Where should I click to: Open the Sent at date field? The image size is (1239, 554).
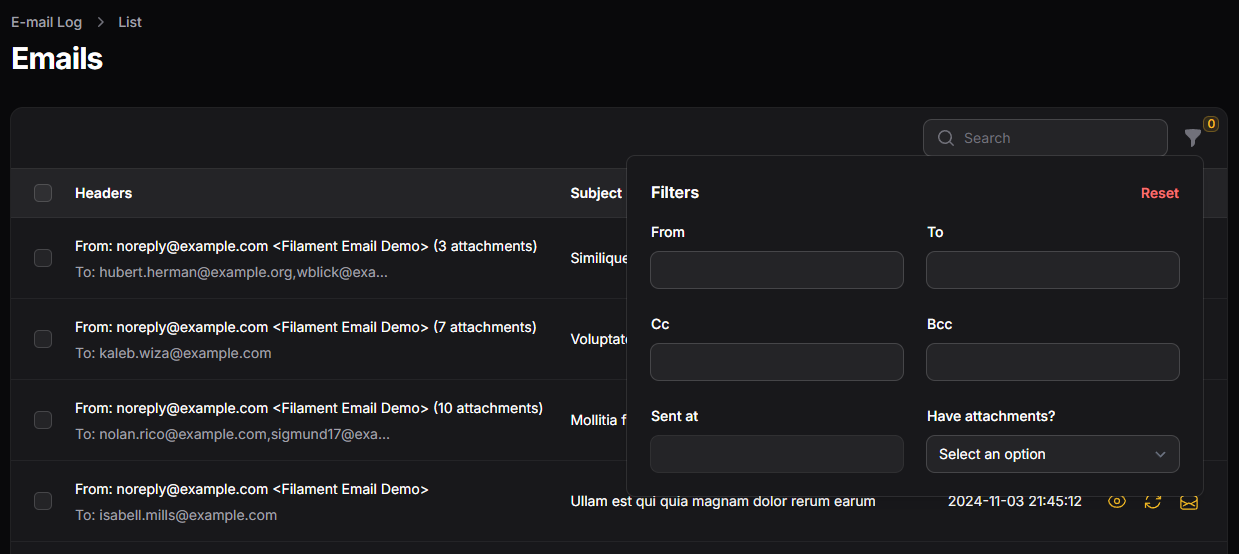(777, 454)
